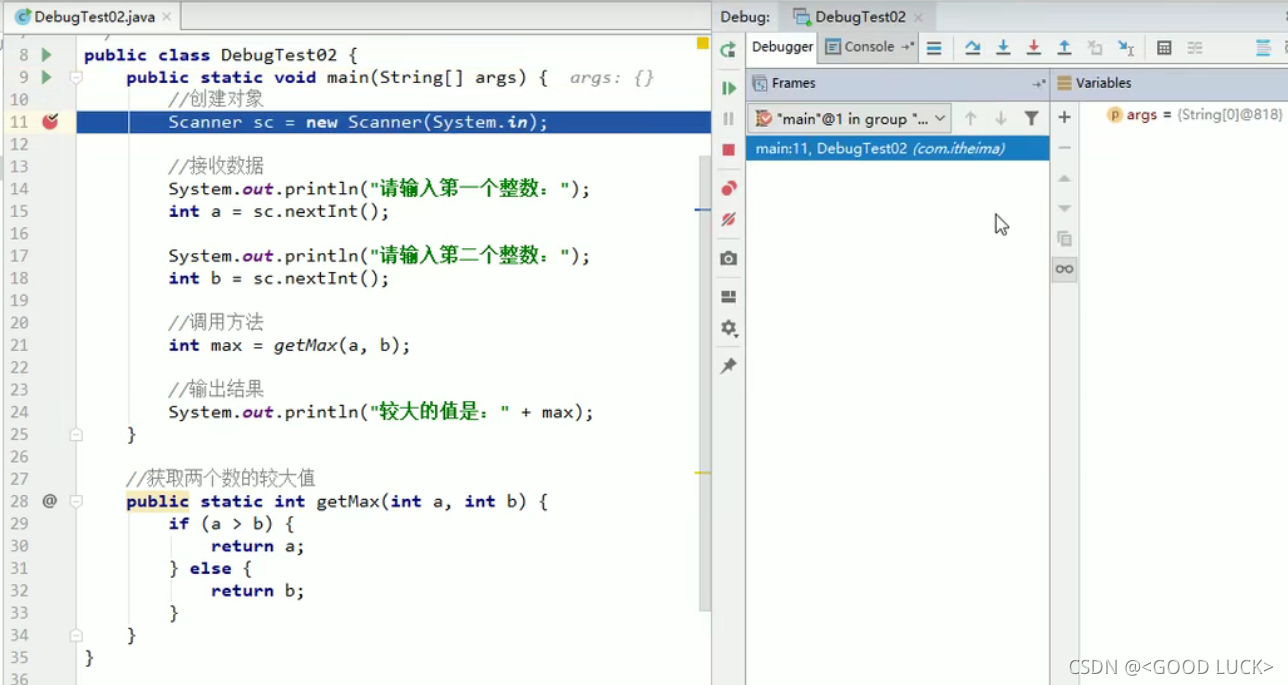Run the class from line 8 gutter arrow
This screenshot has width=1288, height=685.
46,55
